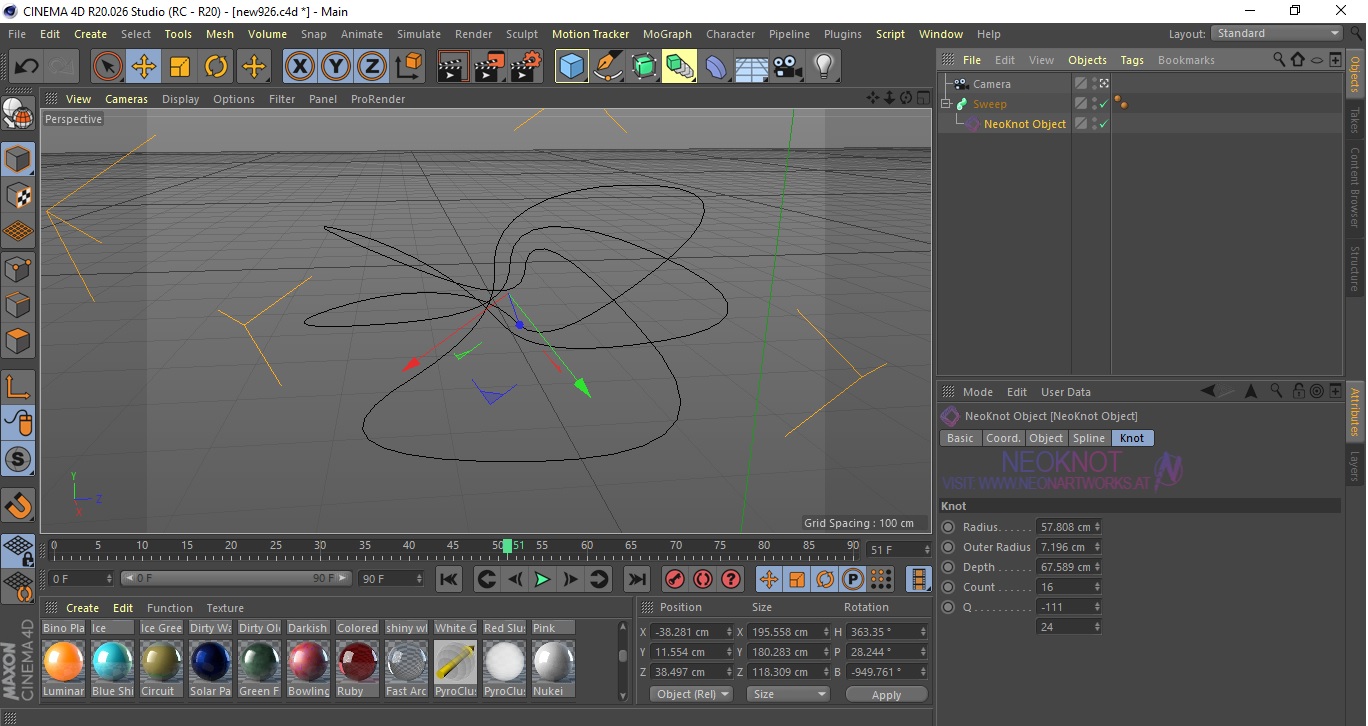The height and width of the screenshot is (726, 1368).
Task: Select the Blue Shi material swatch
Action: point(112,662)
